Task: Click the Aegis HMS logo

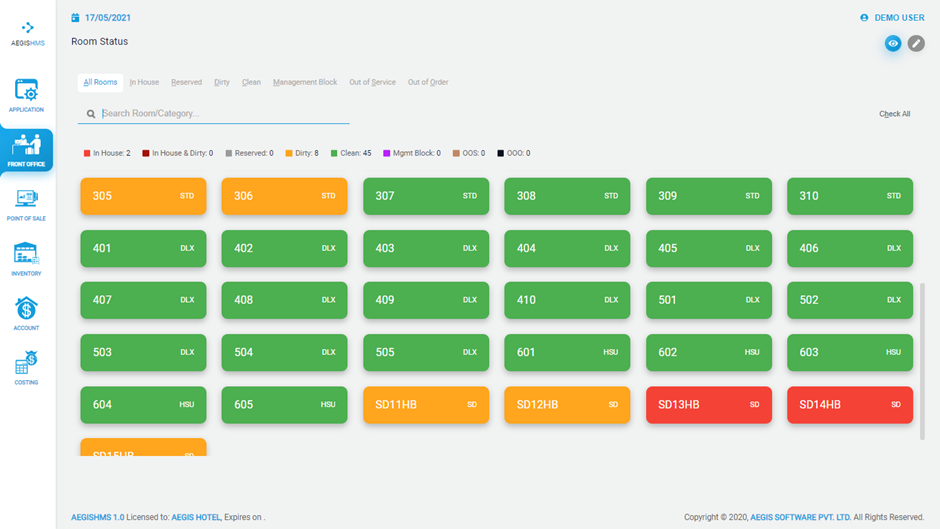Action: (x=28, y=33)
